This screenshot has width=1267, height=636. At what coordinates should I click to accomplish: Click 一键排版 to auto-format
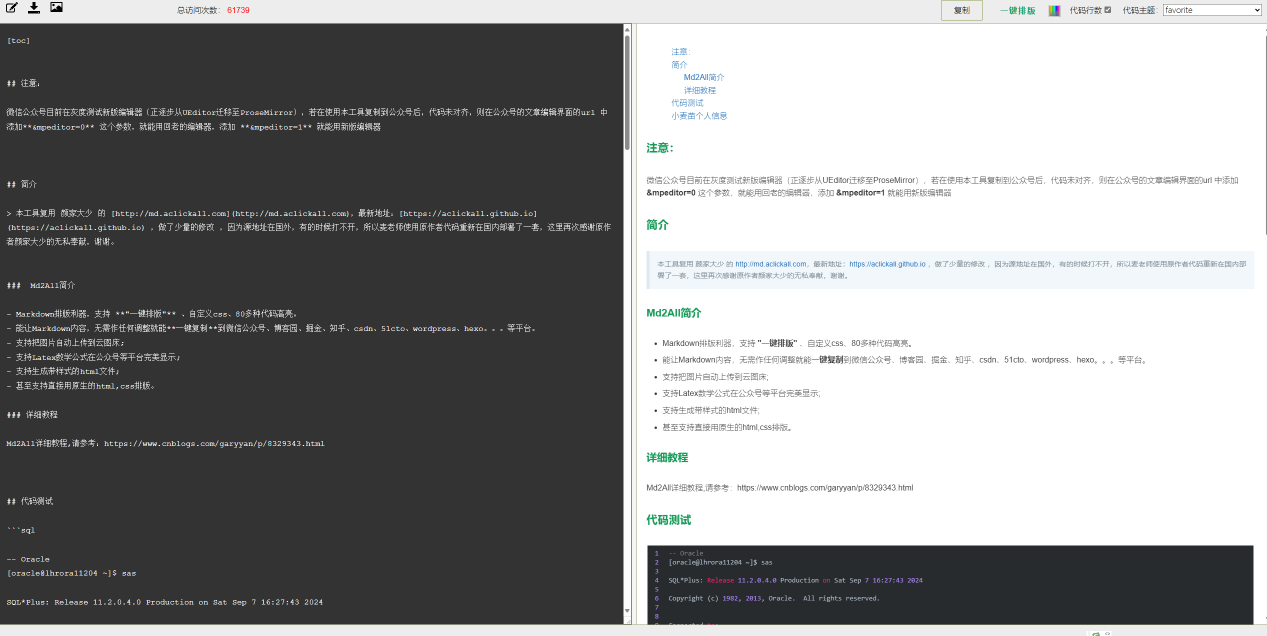click(x=1017, y=10)
